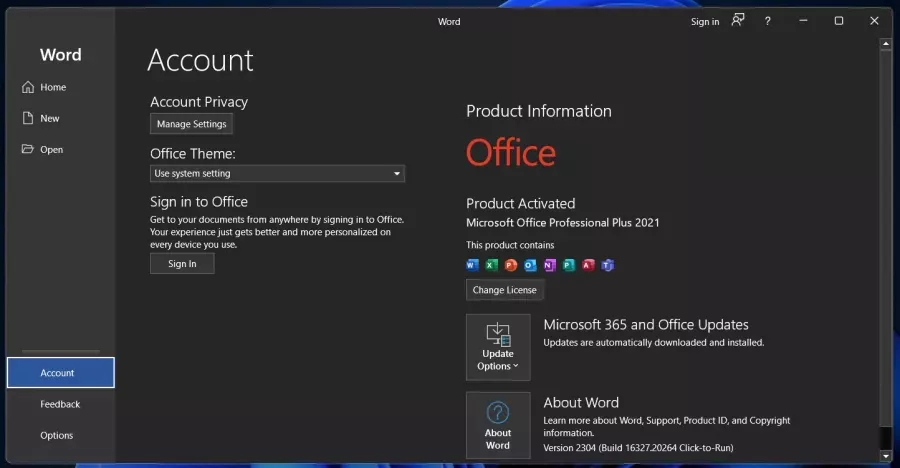
Task: Open Word Options from sidebar
Action: click(60, 435)
